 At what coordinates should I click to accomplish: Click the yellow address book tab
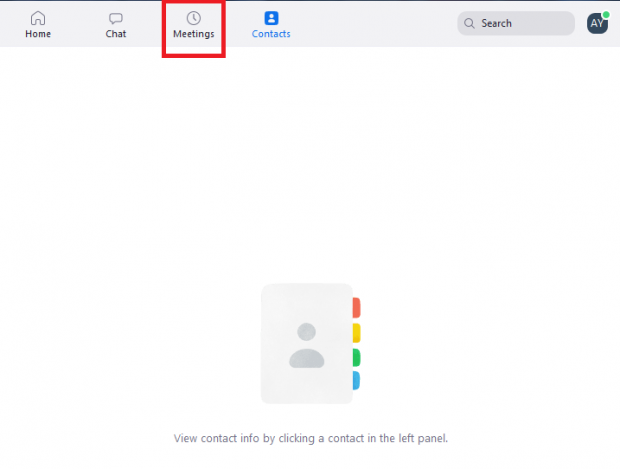pos(356,333)
